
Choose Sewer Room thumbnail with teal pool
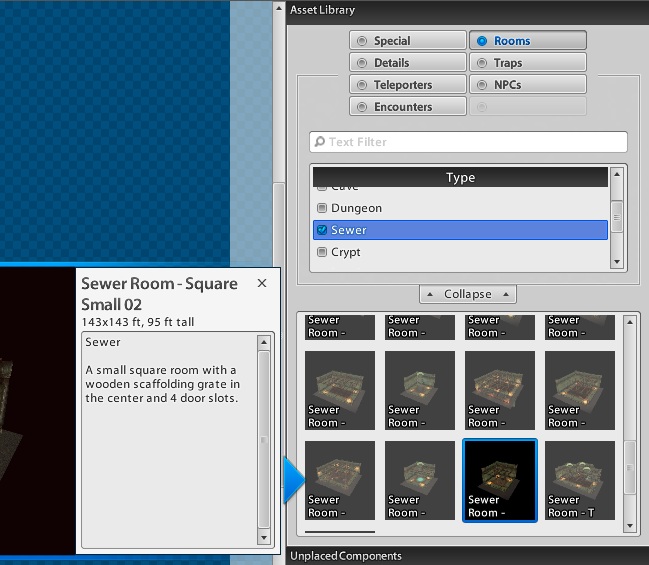pyautogui.click(x=420, y=480)
